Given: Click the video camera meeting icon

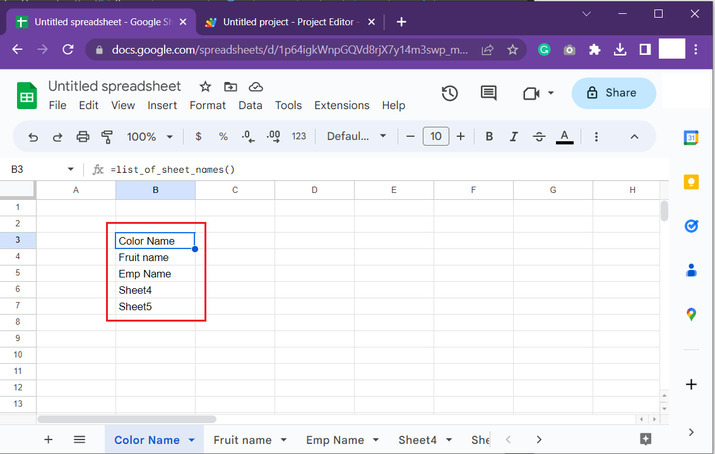Looking at the screenshot, I should tap(531, 93).
